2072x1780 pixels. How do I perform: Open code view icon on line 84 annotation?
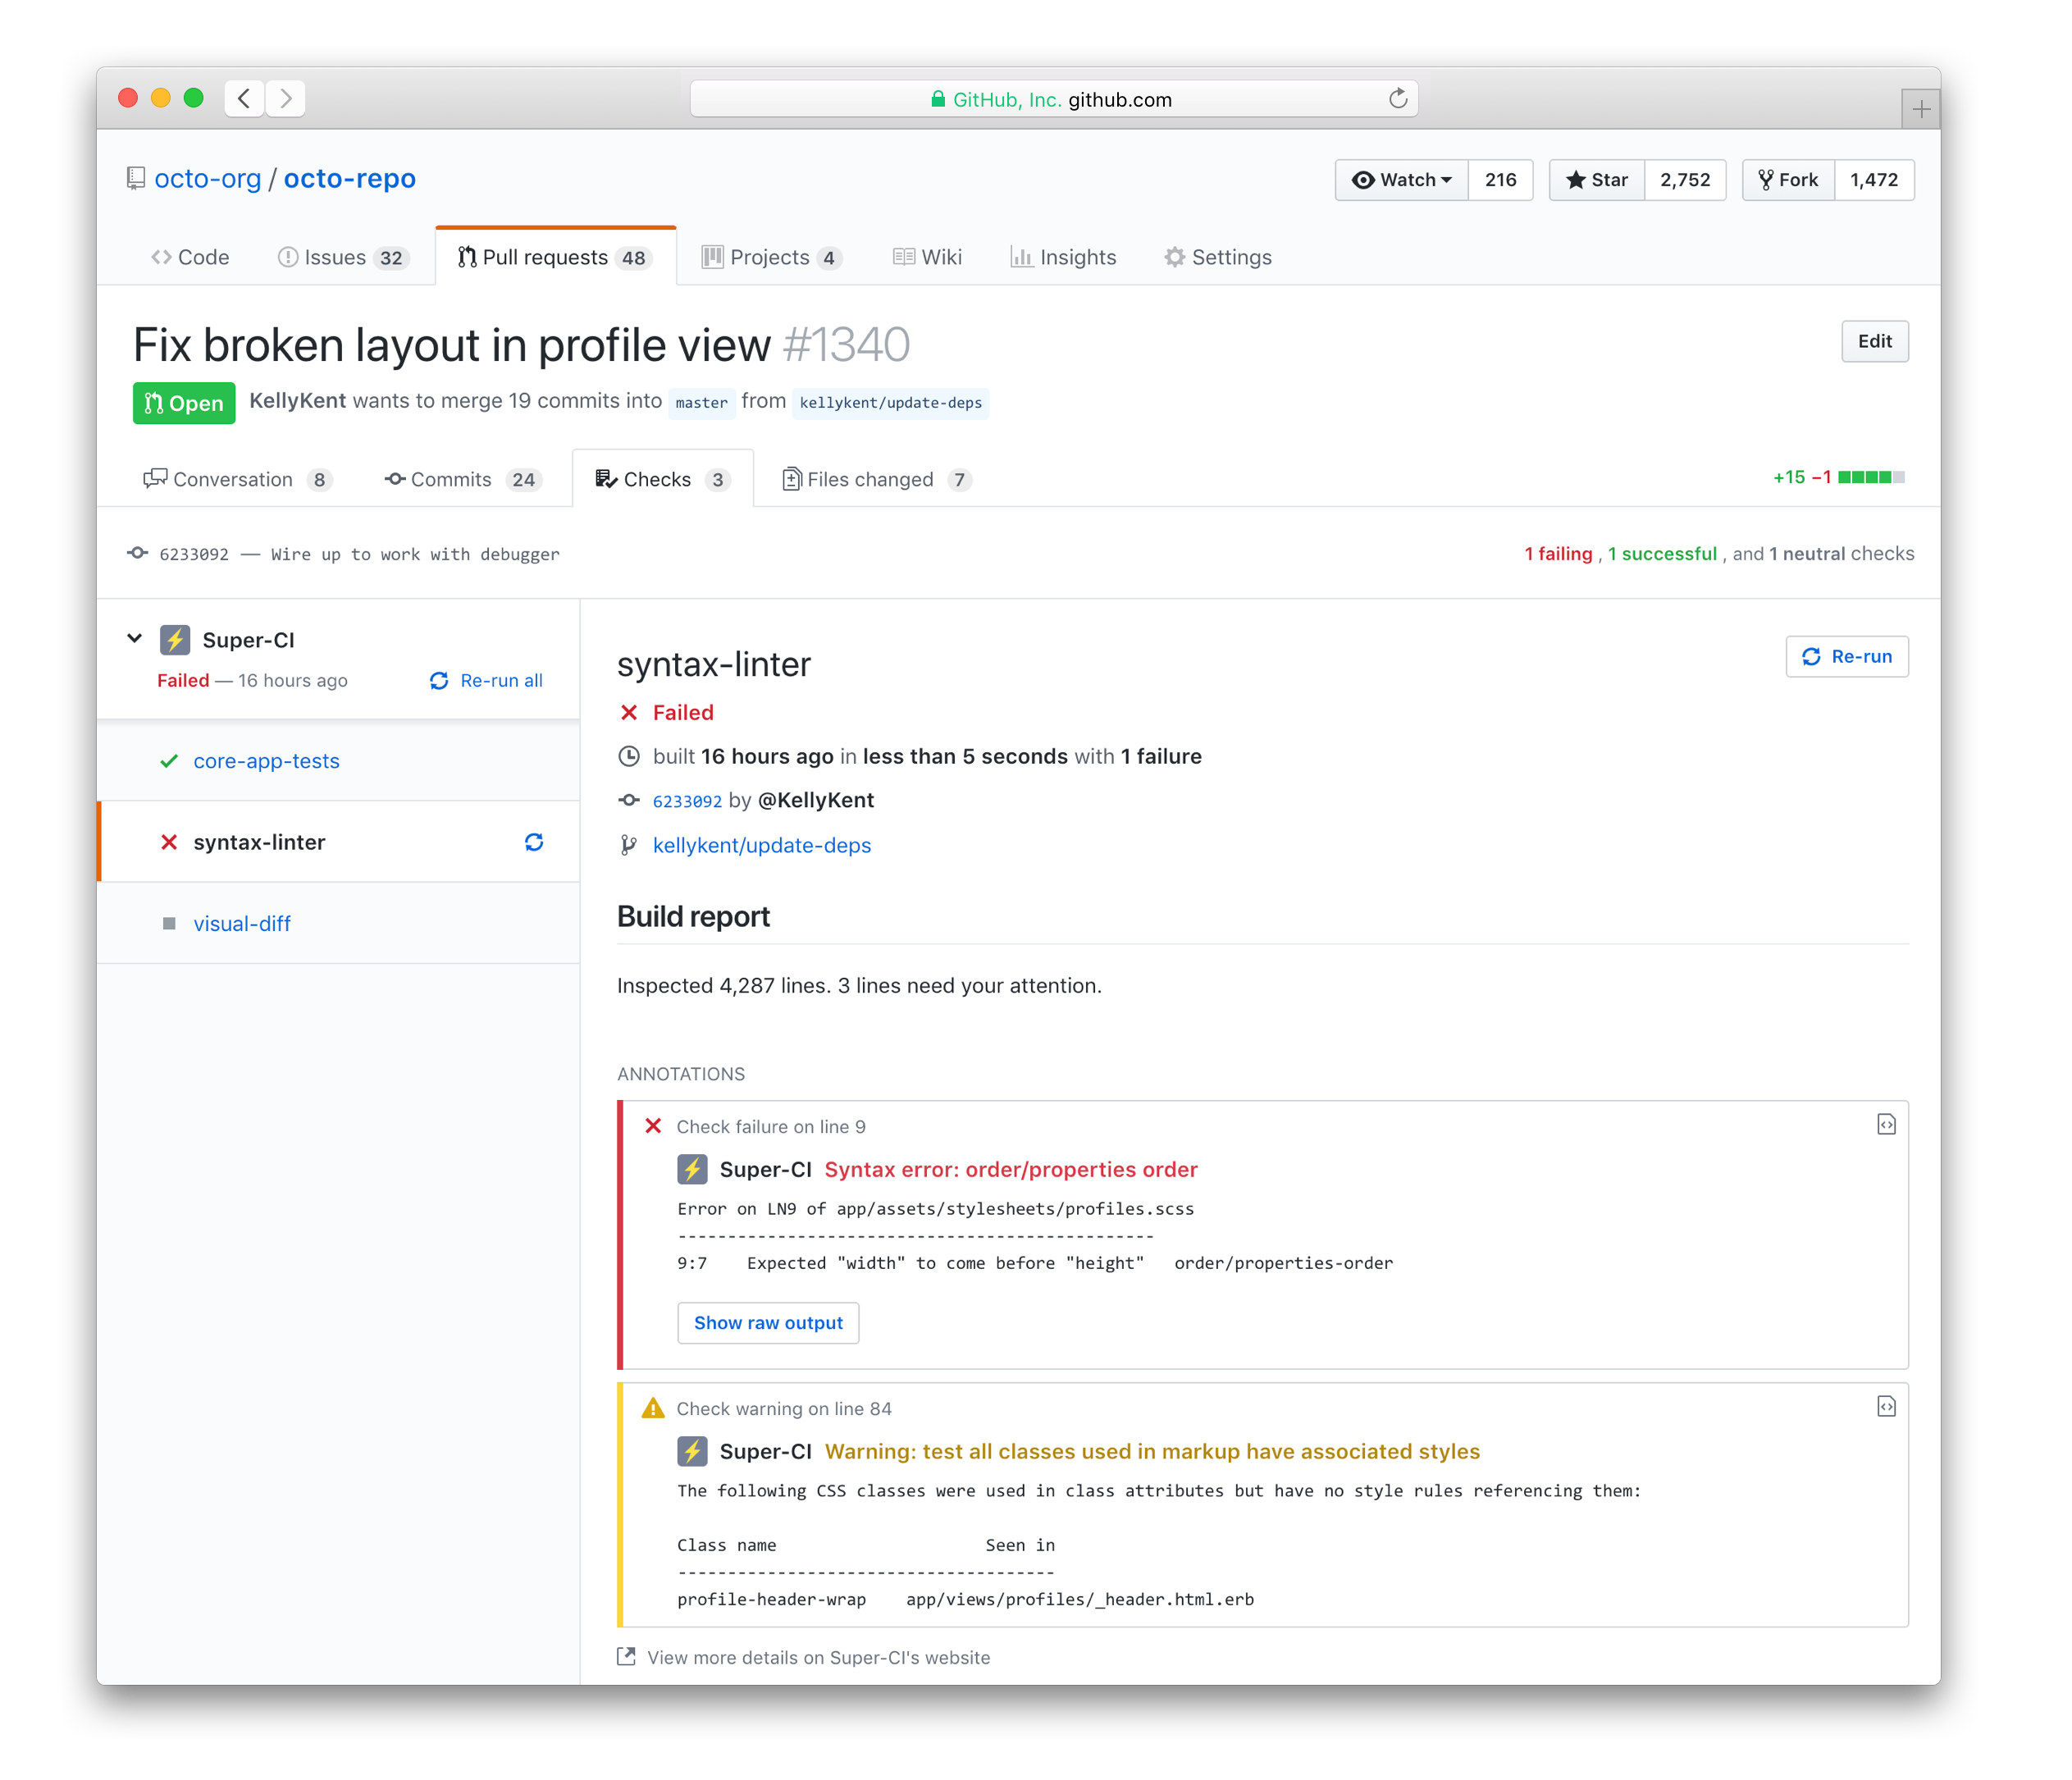1886,1407
